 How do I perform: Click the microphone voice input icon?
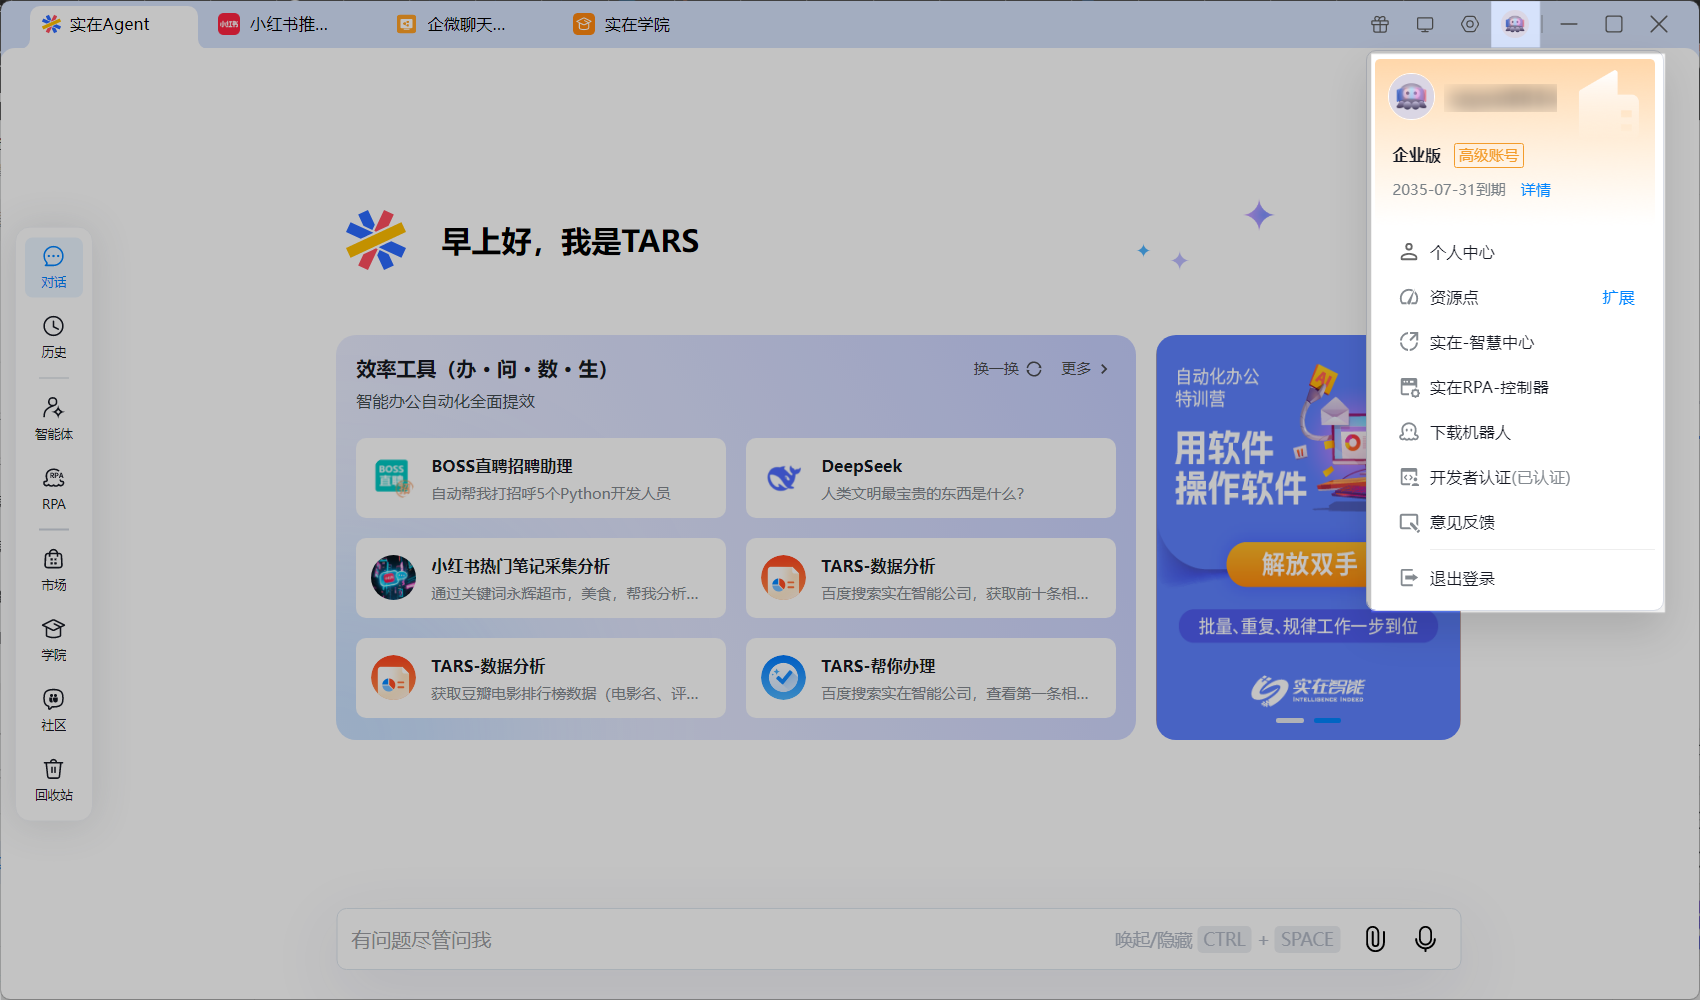(x=1425, y=938)
